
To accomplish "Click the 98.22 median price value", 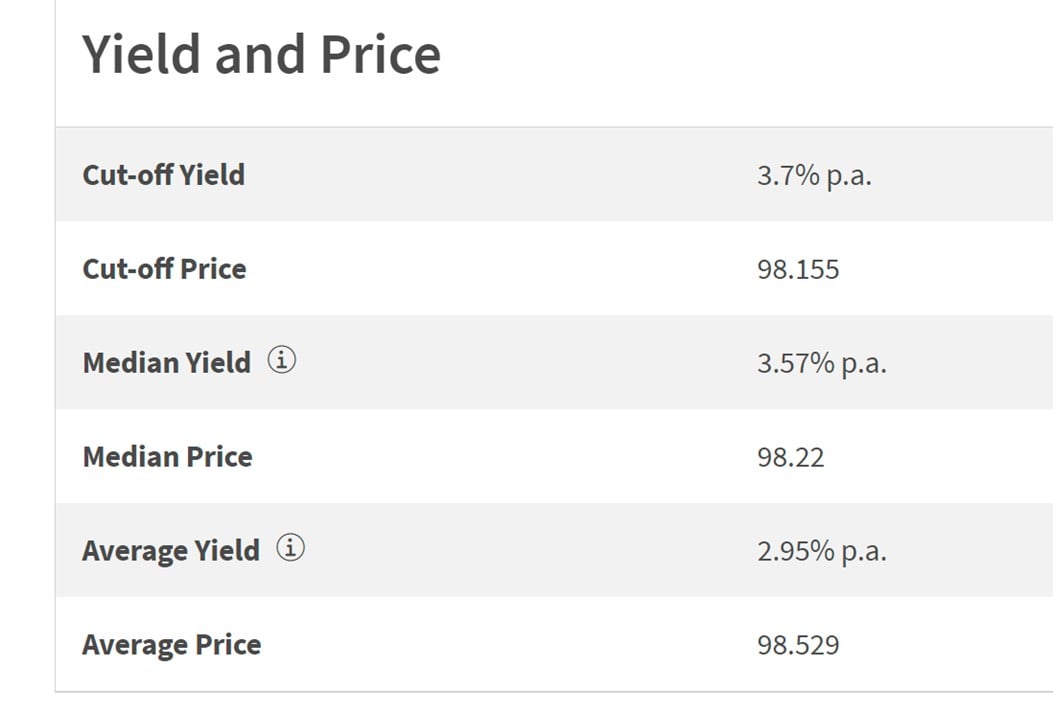I will pyautogui.click(x=790, y=457).
